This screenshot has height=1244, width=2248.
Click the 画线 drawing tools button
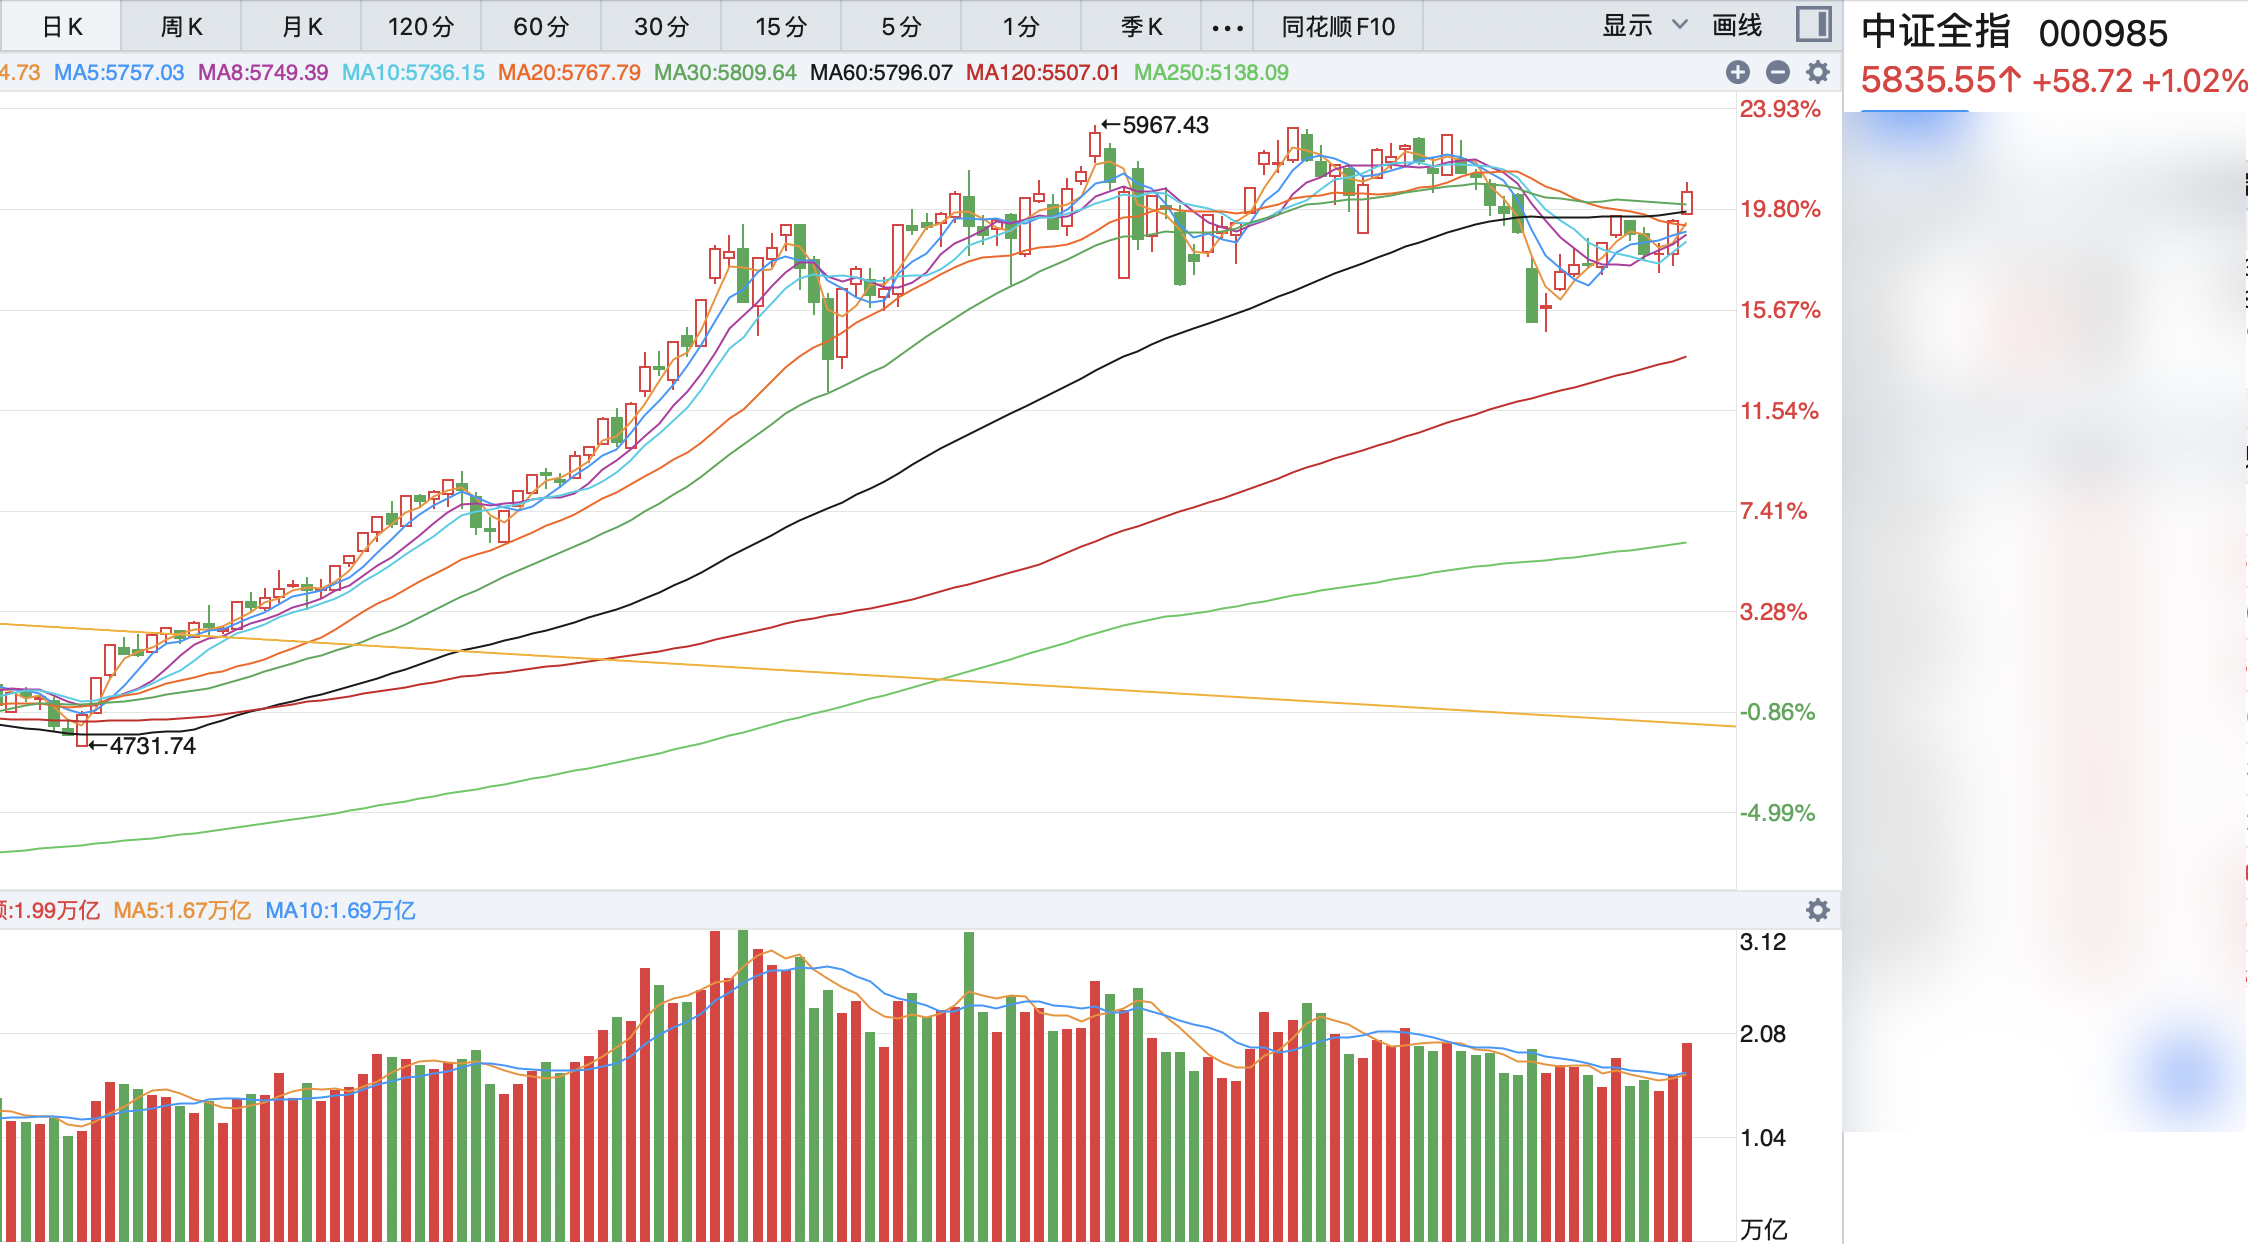tap(1737, 25)
